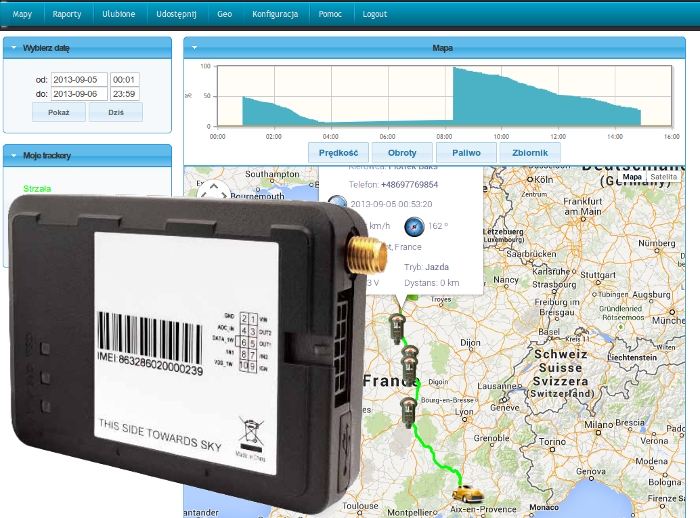
Task: Open the Mapy menu
Action: (22, 14)
